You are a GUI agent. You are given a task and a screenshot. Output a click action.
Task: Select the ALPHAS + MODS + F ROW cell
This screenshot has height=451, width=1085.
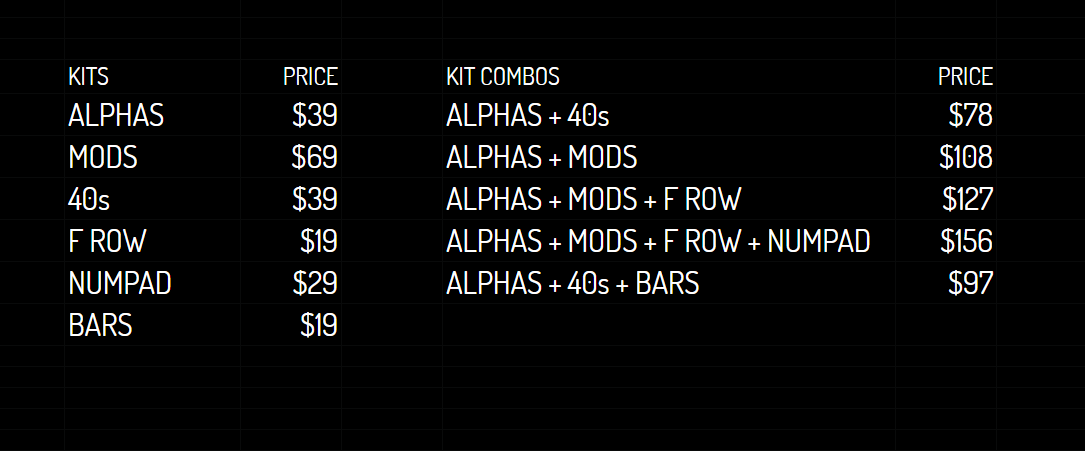(x=593, y=200)
